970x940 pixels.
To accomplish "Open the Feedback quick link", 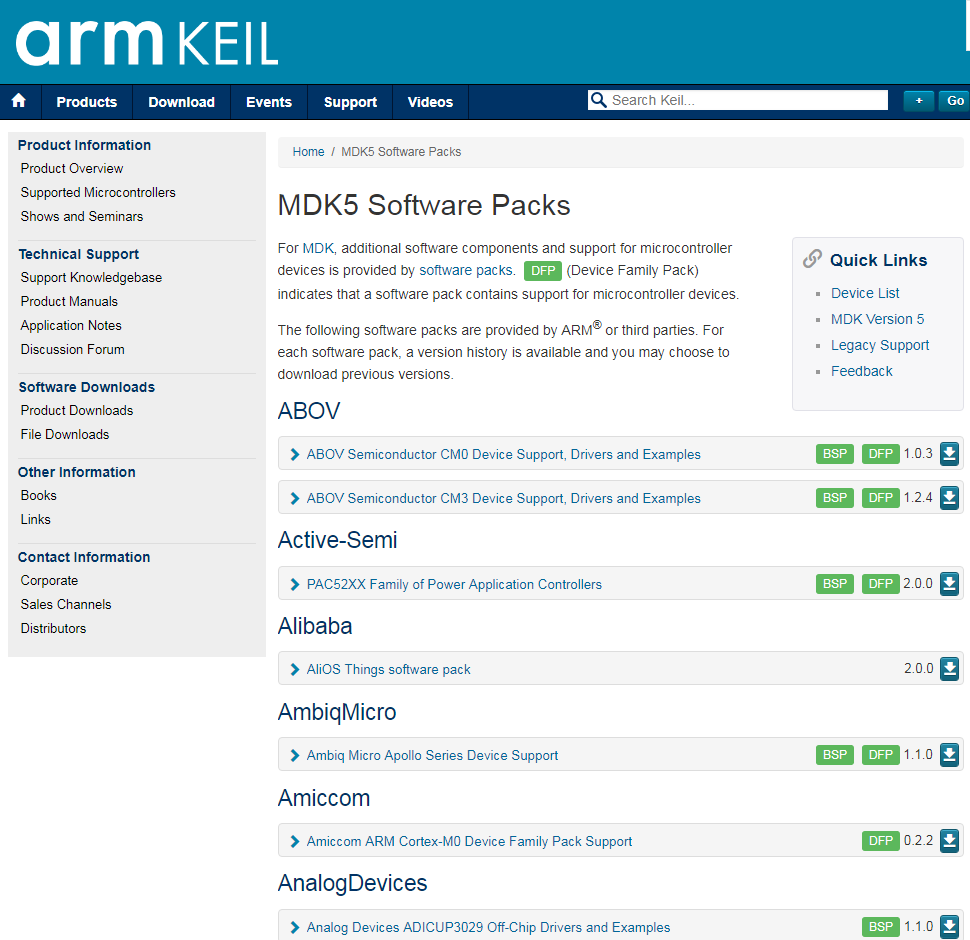I will click(x=861, y=371).
